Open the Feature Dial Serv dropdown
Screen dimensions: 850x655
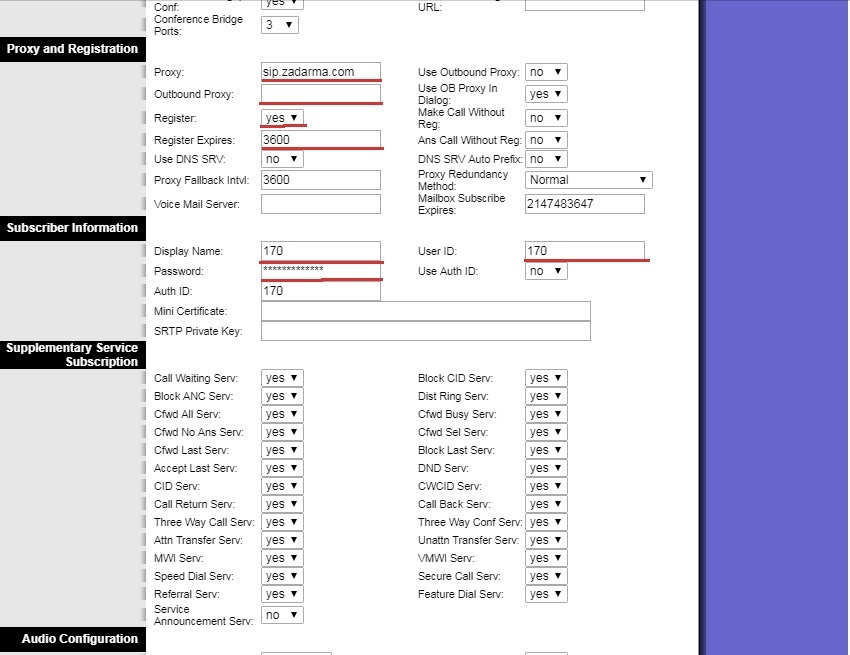[546, 594]
